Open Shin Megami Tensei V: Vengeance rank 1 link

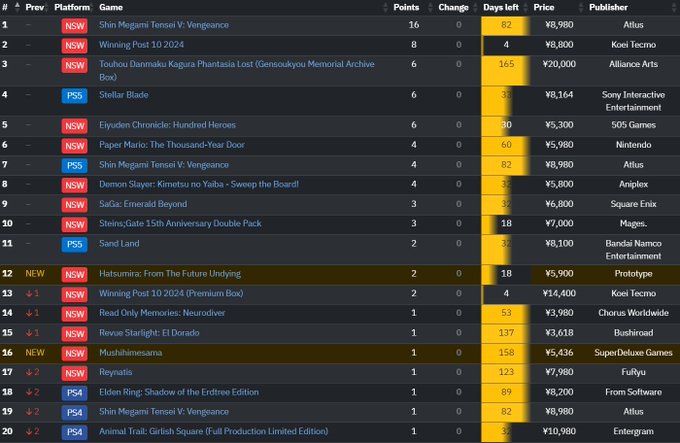[164, 25]
